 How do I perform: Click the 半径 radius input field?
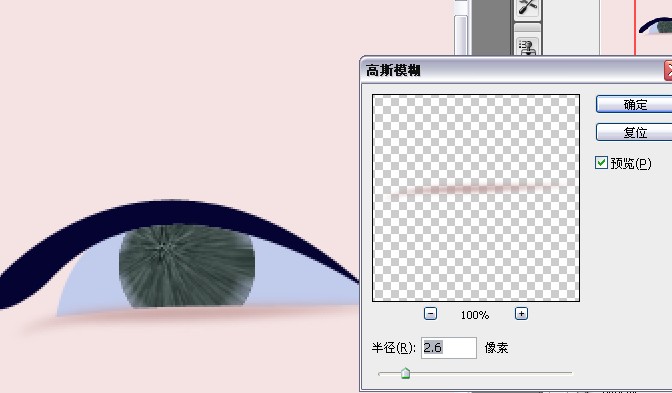tap(449, 348)
